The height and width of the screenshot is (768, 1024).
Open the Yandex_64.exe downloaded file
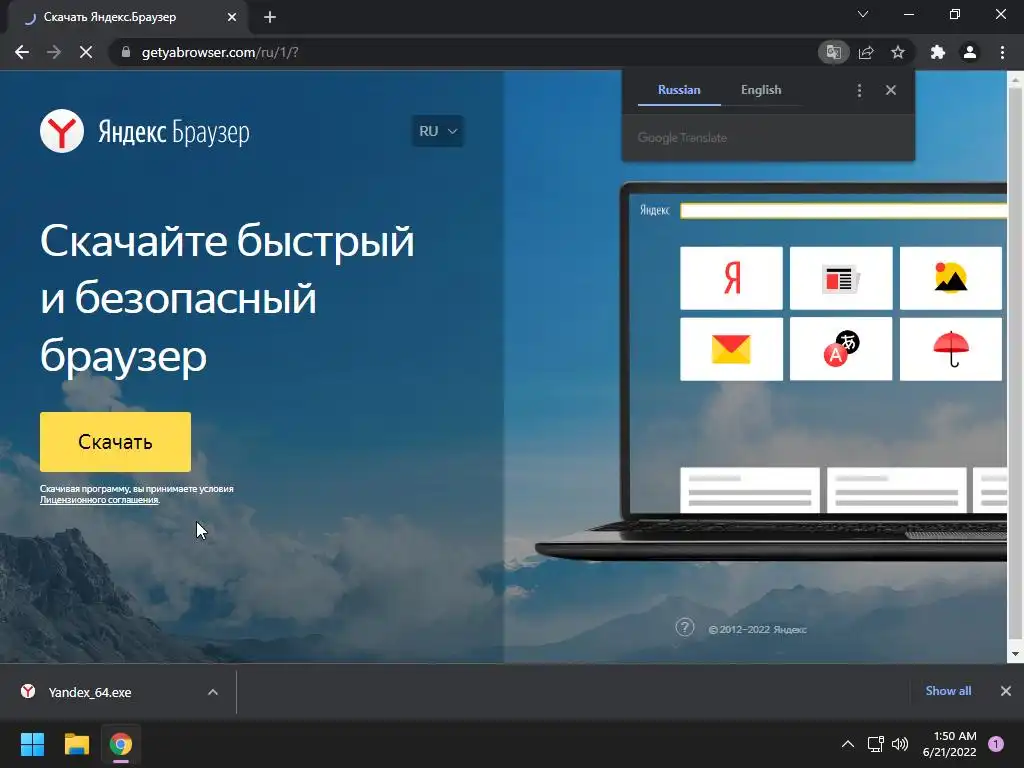[90, 692]
